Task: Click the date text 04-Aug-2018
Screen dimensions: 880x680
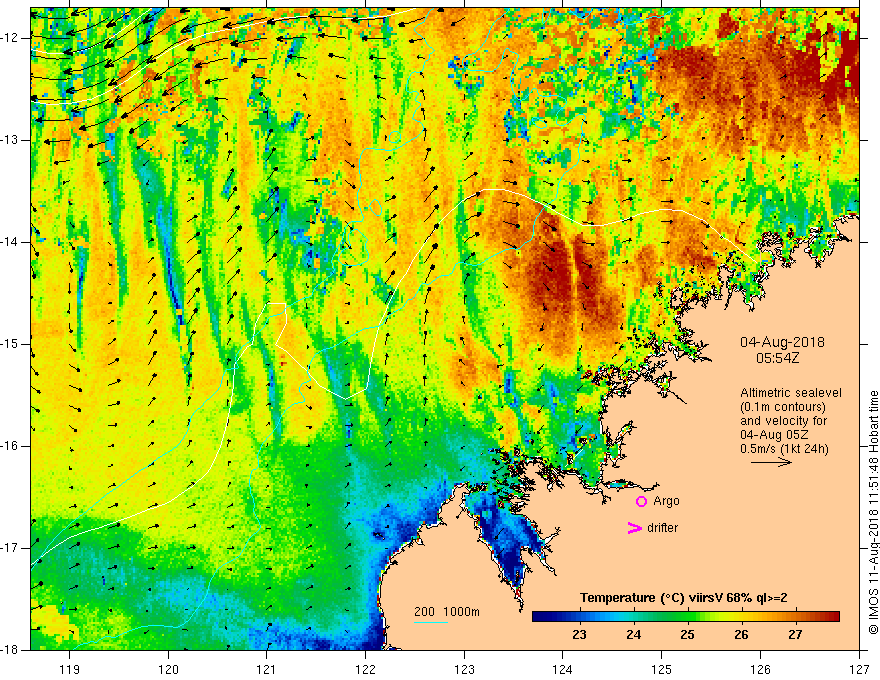Action: 782,342
